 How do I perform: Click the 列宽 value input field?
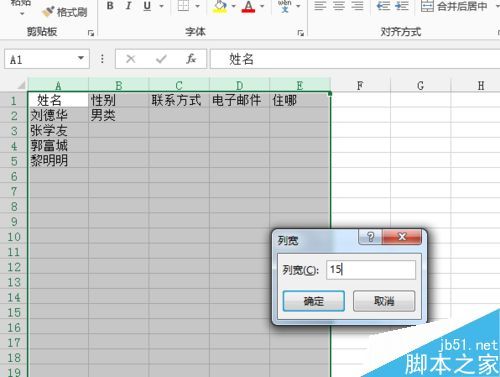pos(371,269)
